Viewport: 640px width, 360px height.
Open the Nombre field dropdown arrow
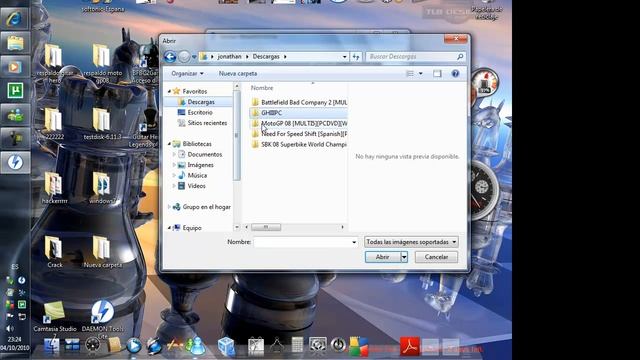tap(354, 242)
